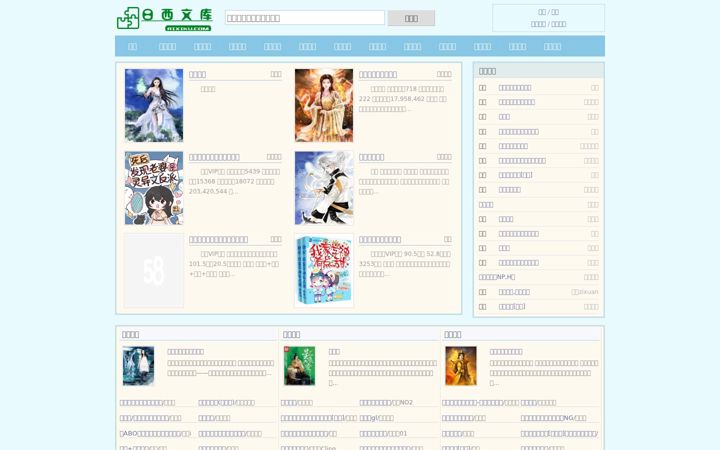Click the description text containing 203,420,544
This screenshot has height=450, width=720.
coord(235,181)
